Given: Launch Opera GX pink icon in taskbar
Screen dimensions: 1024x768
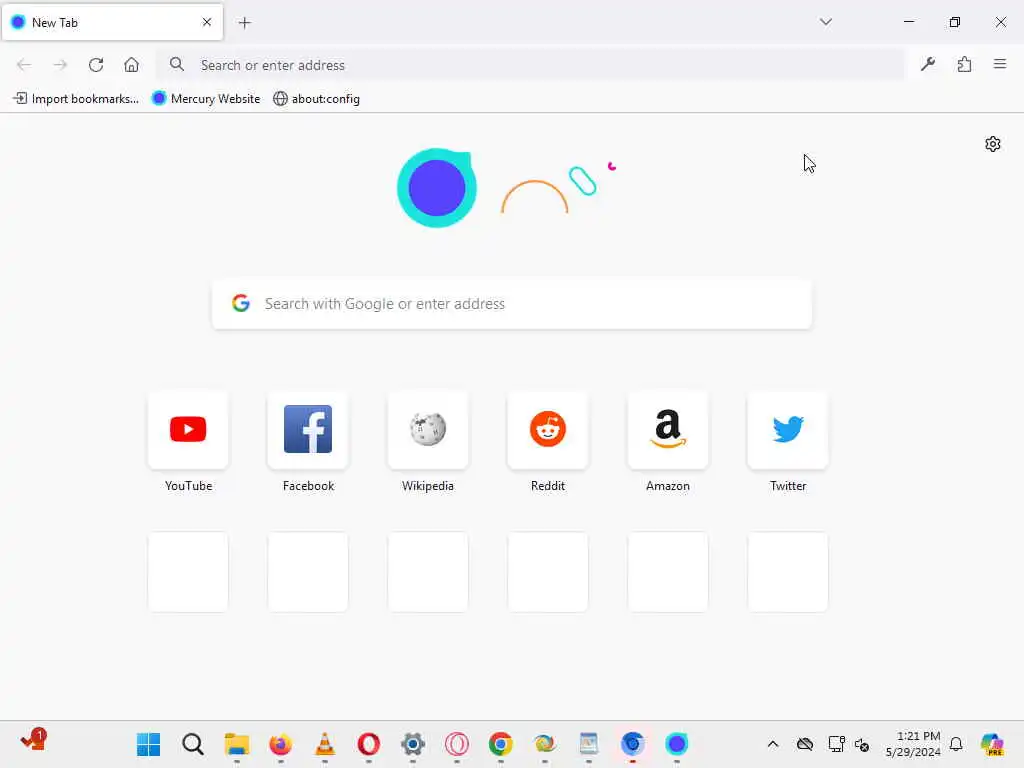Looking at the screenshot, I should coord(456,744).
